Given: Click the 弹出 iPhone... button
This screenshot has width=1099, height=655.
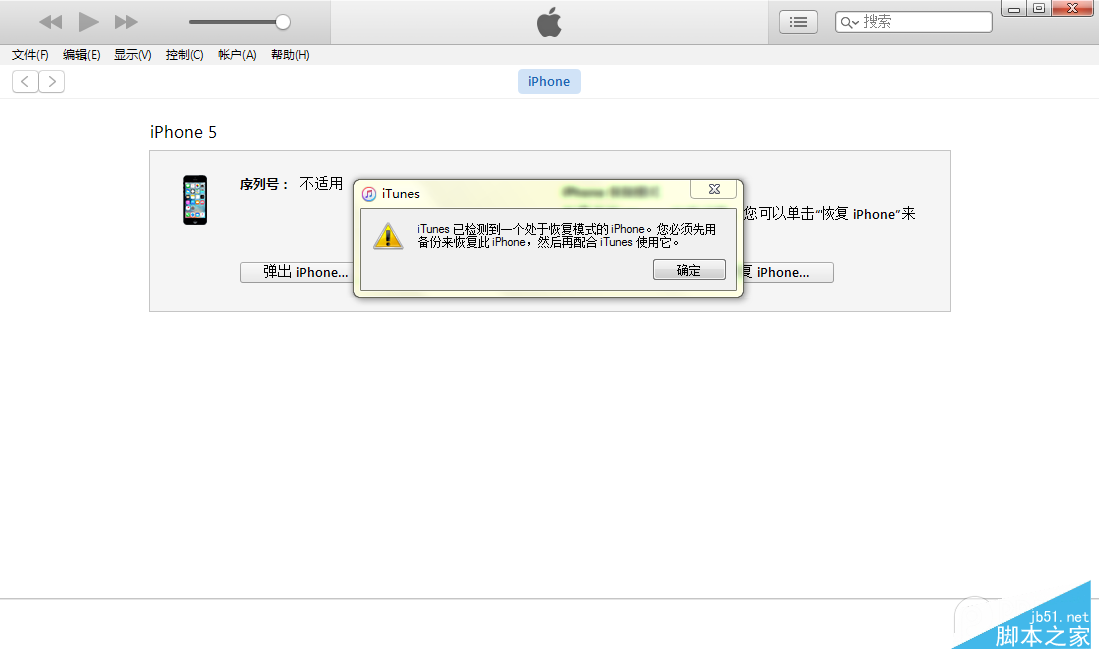Looking at the screenshot, I should tap(297, 273).
